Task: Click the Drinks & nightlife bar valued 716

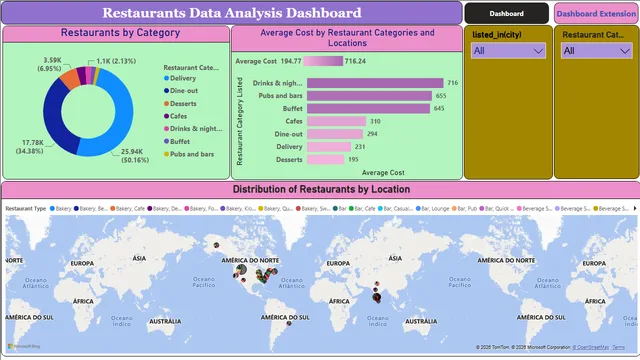Action: coord(375,83)
